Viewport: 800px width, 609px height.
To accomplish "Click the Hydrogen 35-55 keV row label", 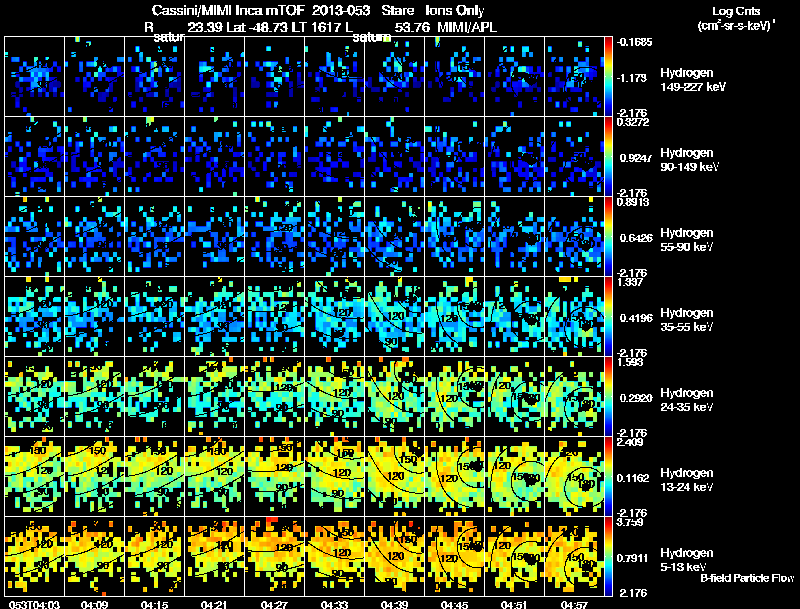I will pos(687,320).
